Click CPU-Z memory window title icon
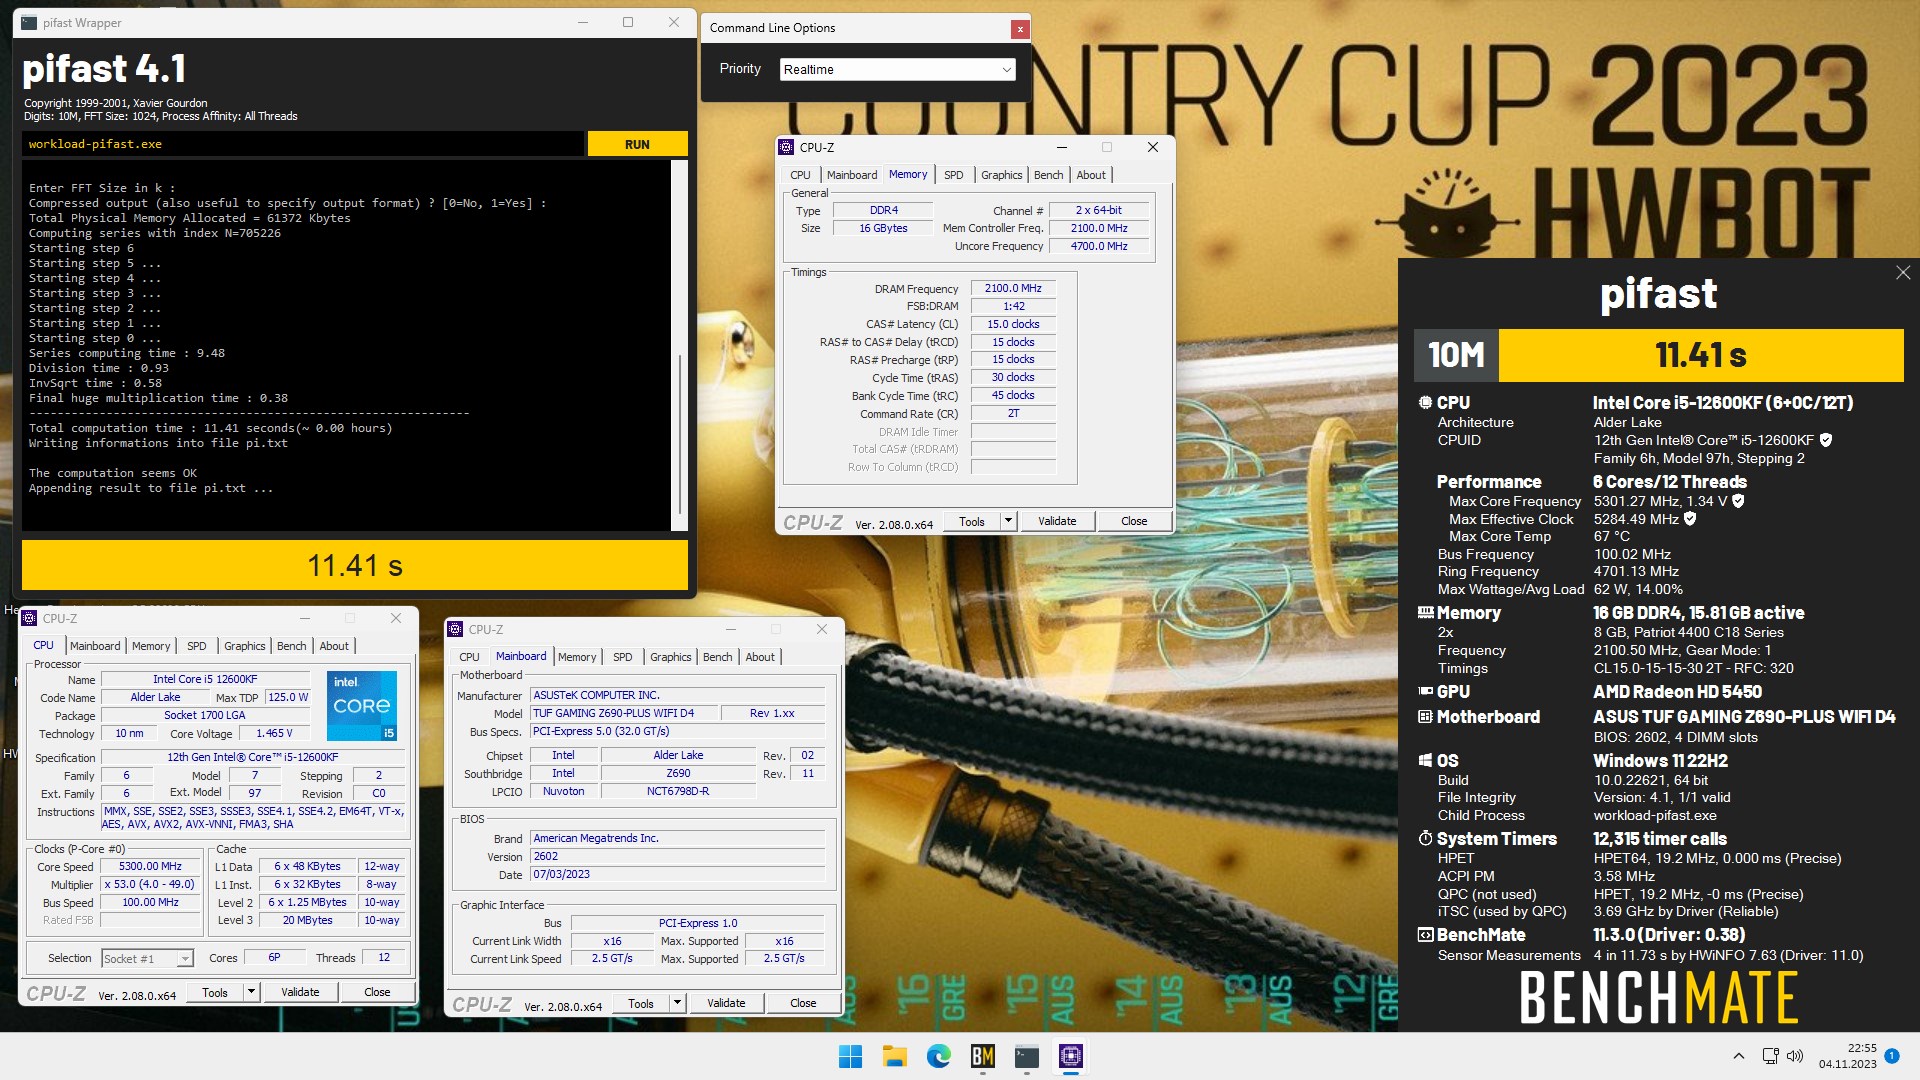 tap(787, 147)
